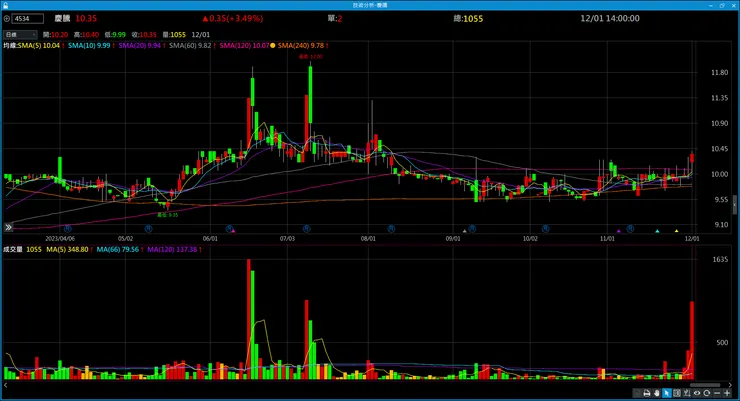Click the print icon in bottom toolbar
The height and width of the screenshot is (401, 740).
coord(647,393)
